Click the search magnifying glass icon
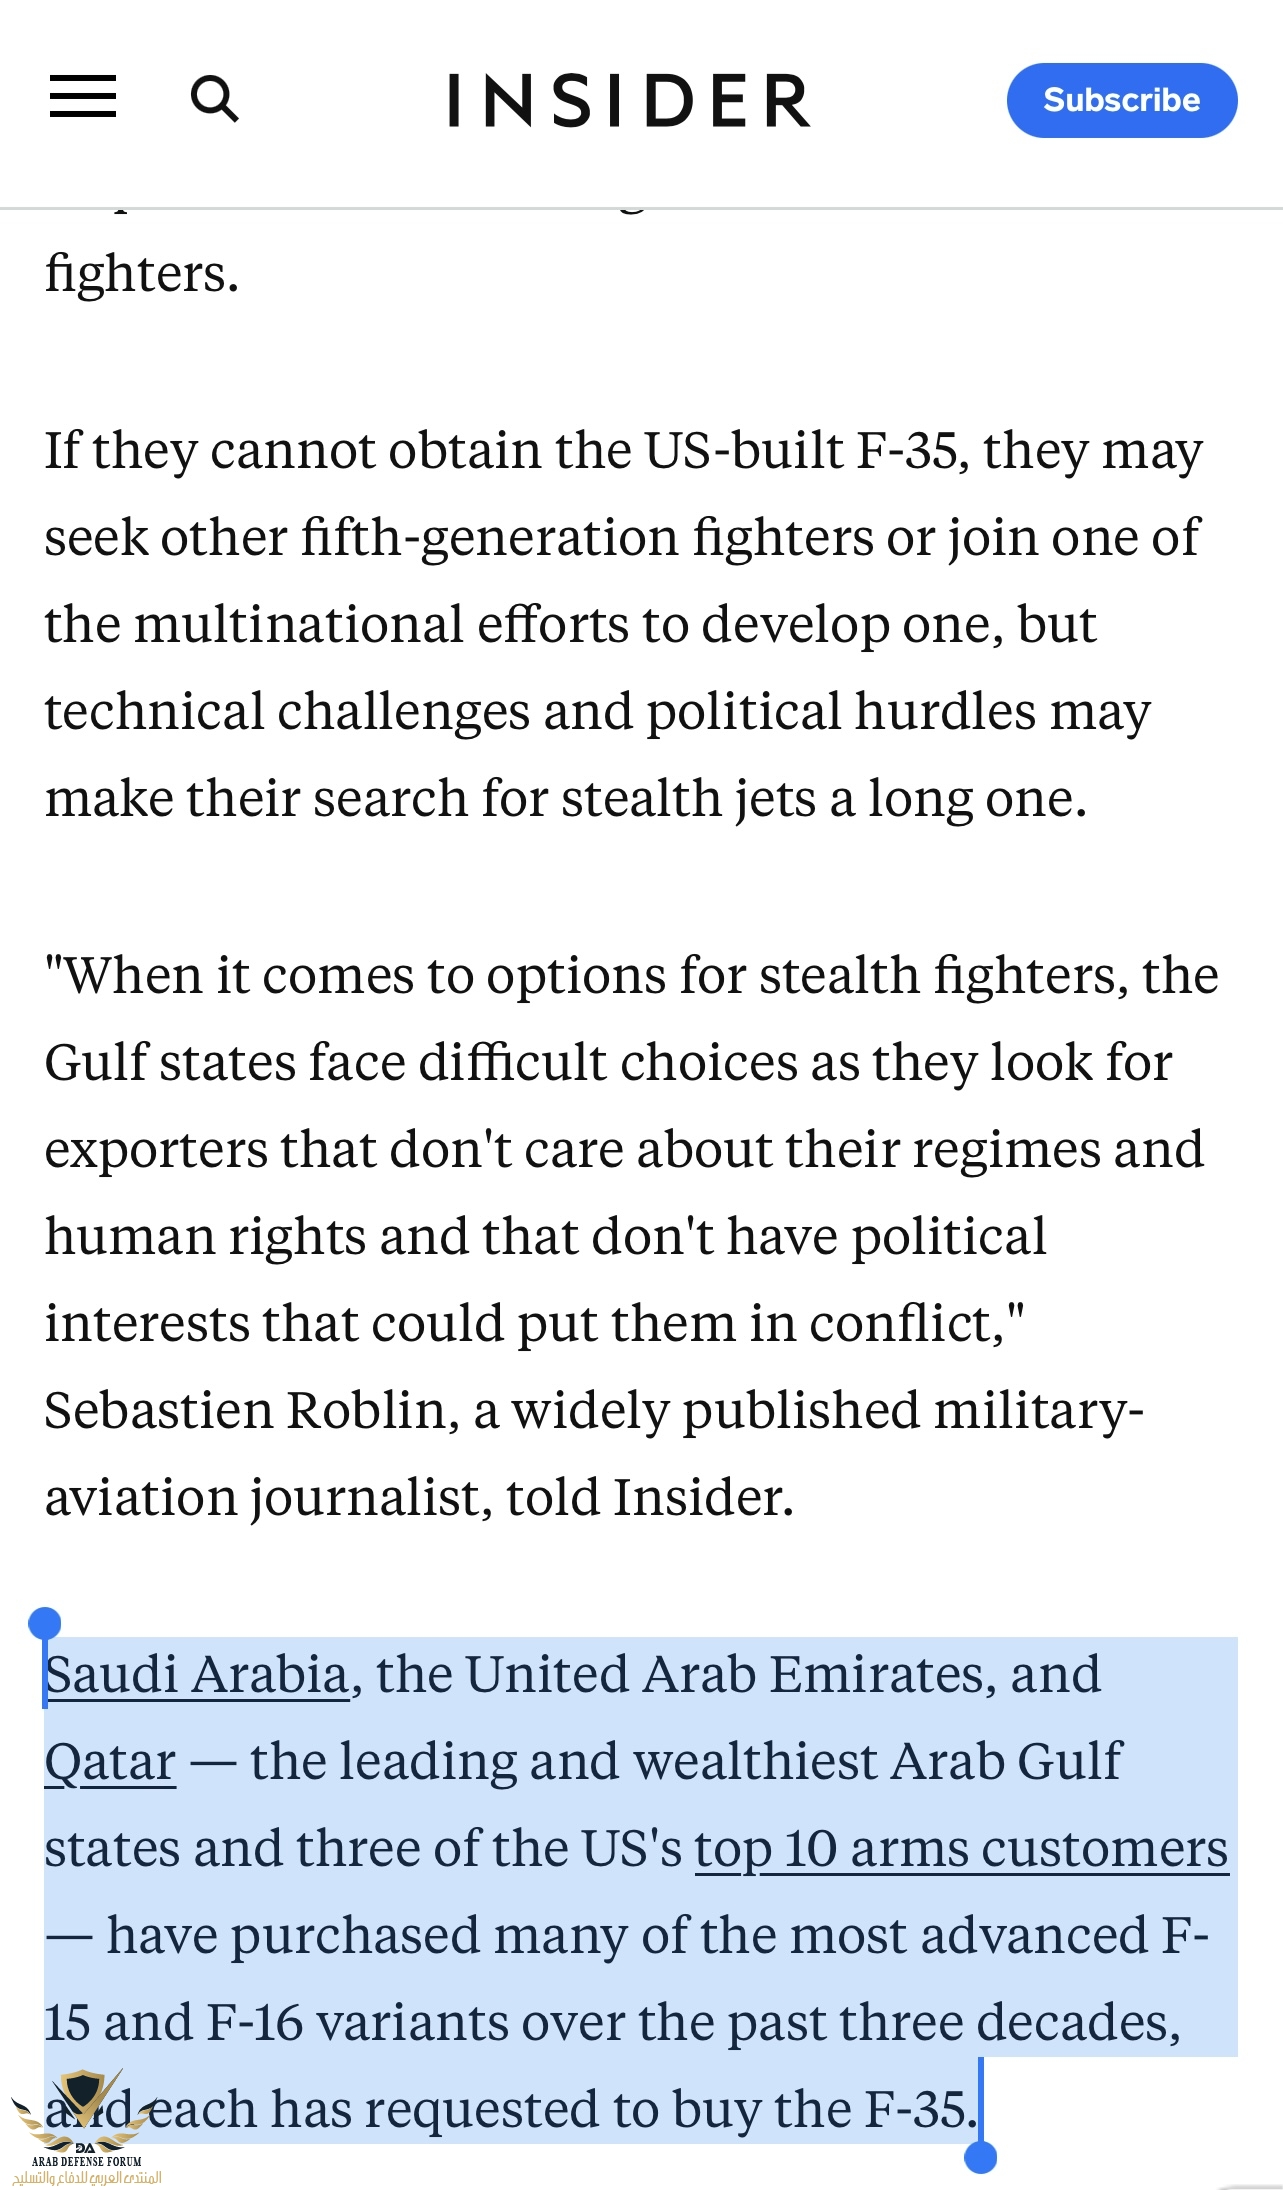 [214, 99]
